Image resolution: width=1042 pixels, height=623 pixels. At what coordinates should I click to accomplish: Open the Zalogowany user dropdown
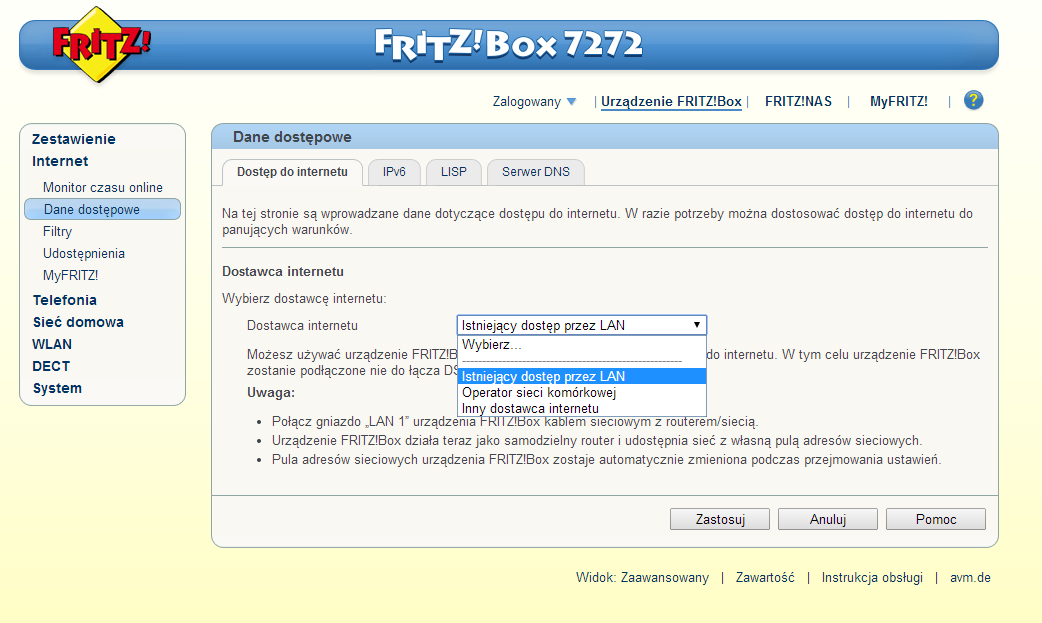(x=534, y=102)
